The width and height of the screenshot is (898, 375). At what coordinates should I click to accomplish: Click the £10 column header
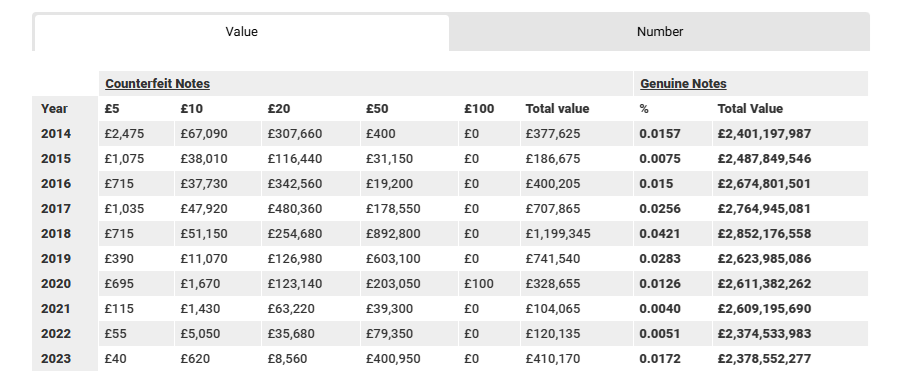click(x=191, y=109)
